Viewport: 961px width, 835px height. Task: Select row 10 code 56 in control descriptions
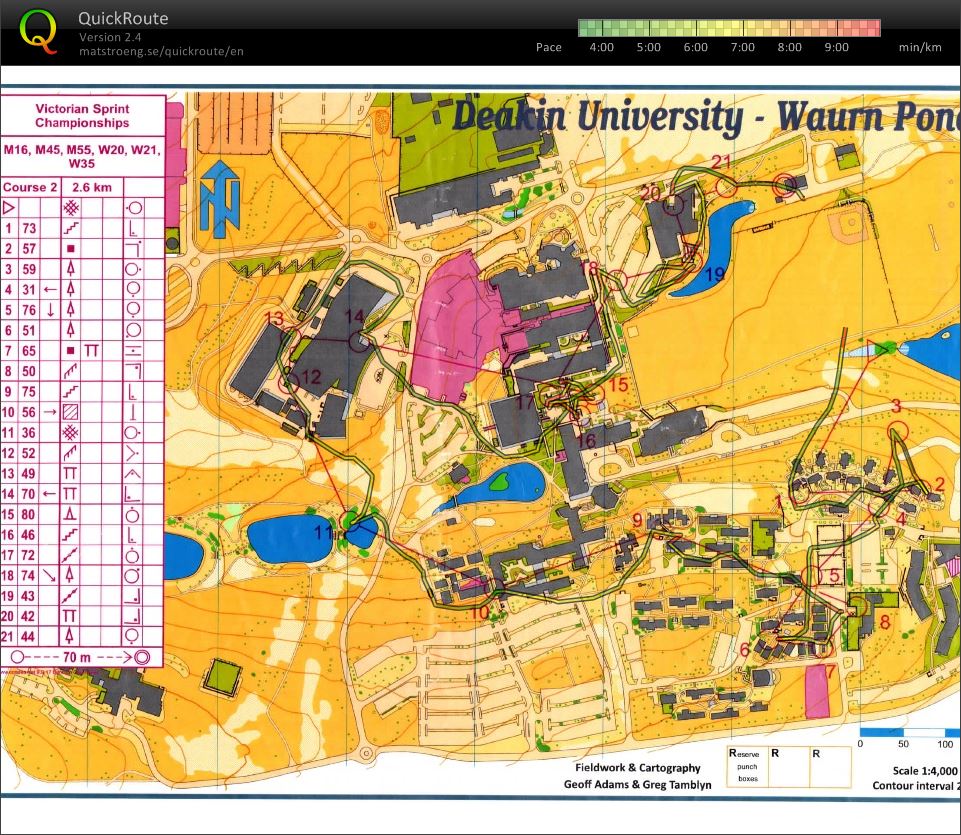[30, 412]
